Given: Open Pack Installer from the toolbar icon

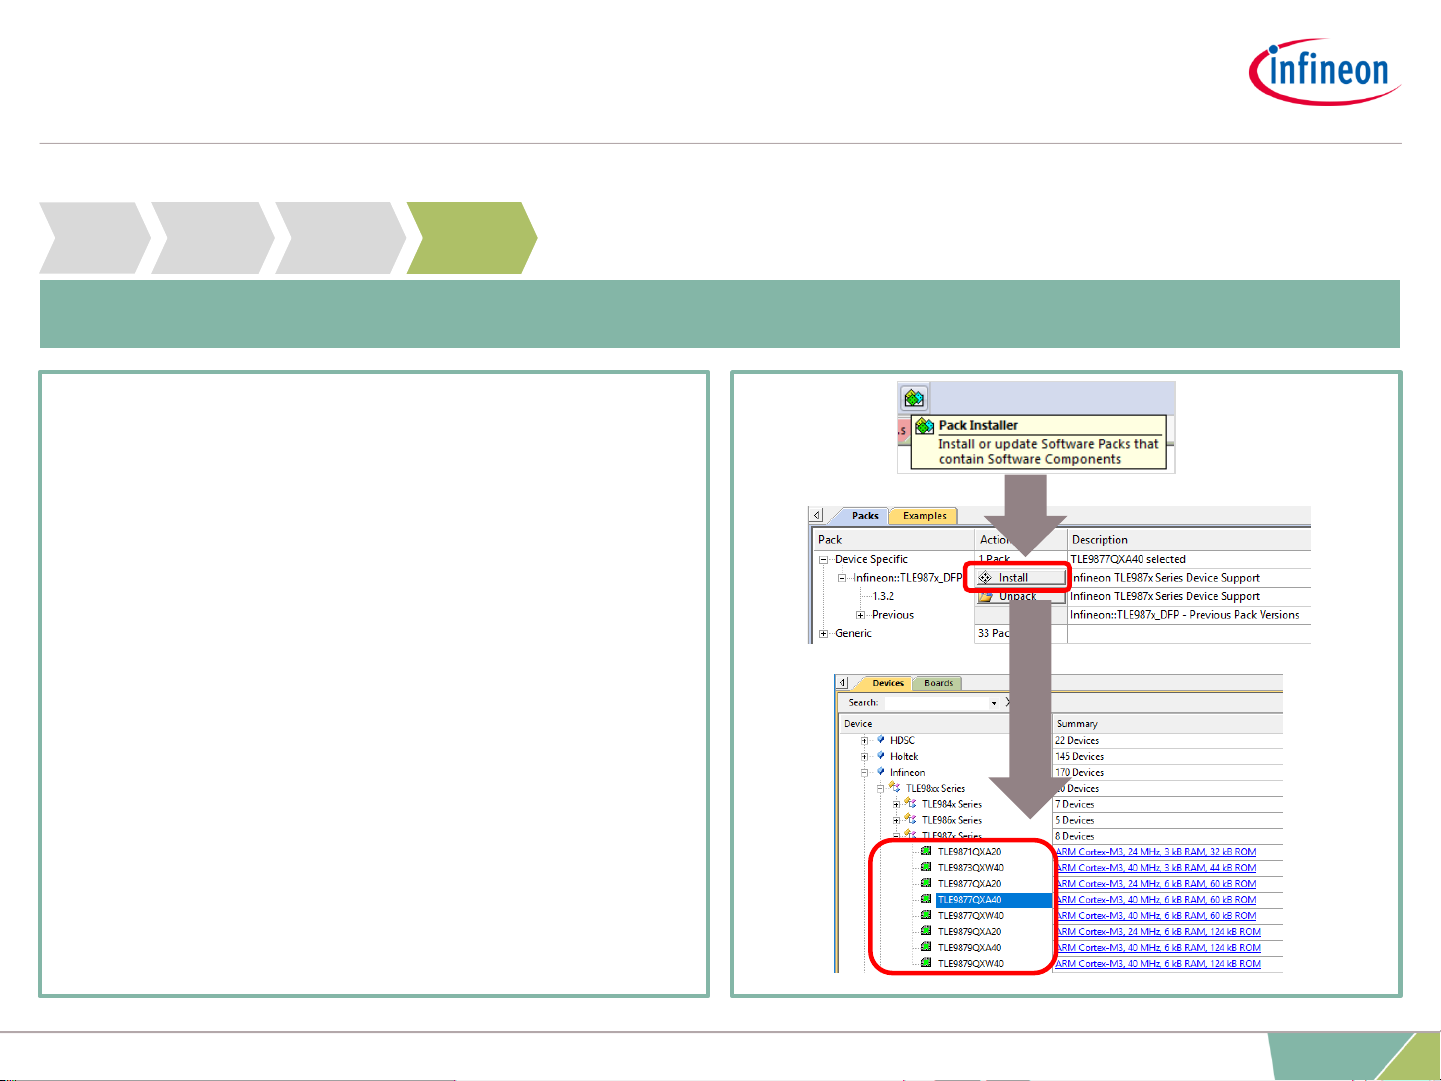Looking at the screenshot, I should pyautogui.click(x=914, y=398).
